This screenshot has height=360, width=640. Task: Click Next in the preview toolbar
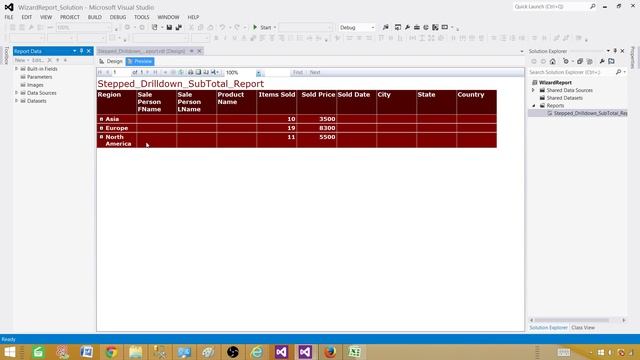pos(315,72)
